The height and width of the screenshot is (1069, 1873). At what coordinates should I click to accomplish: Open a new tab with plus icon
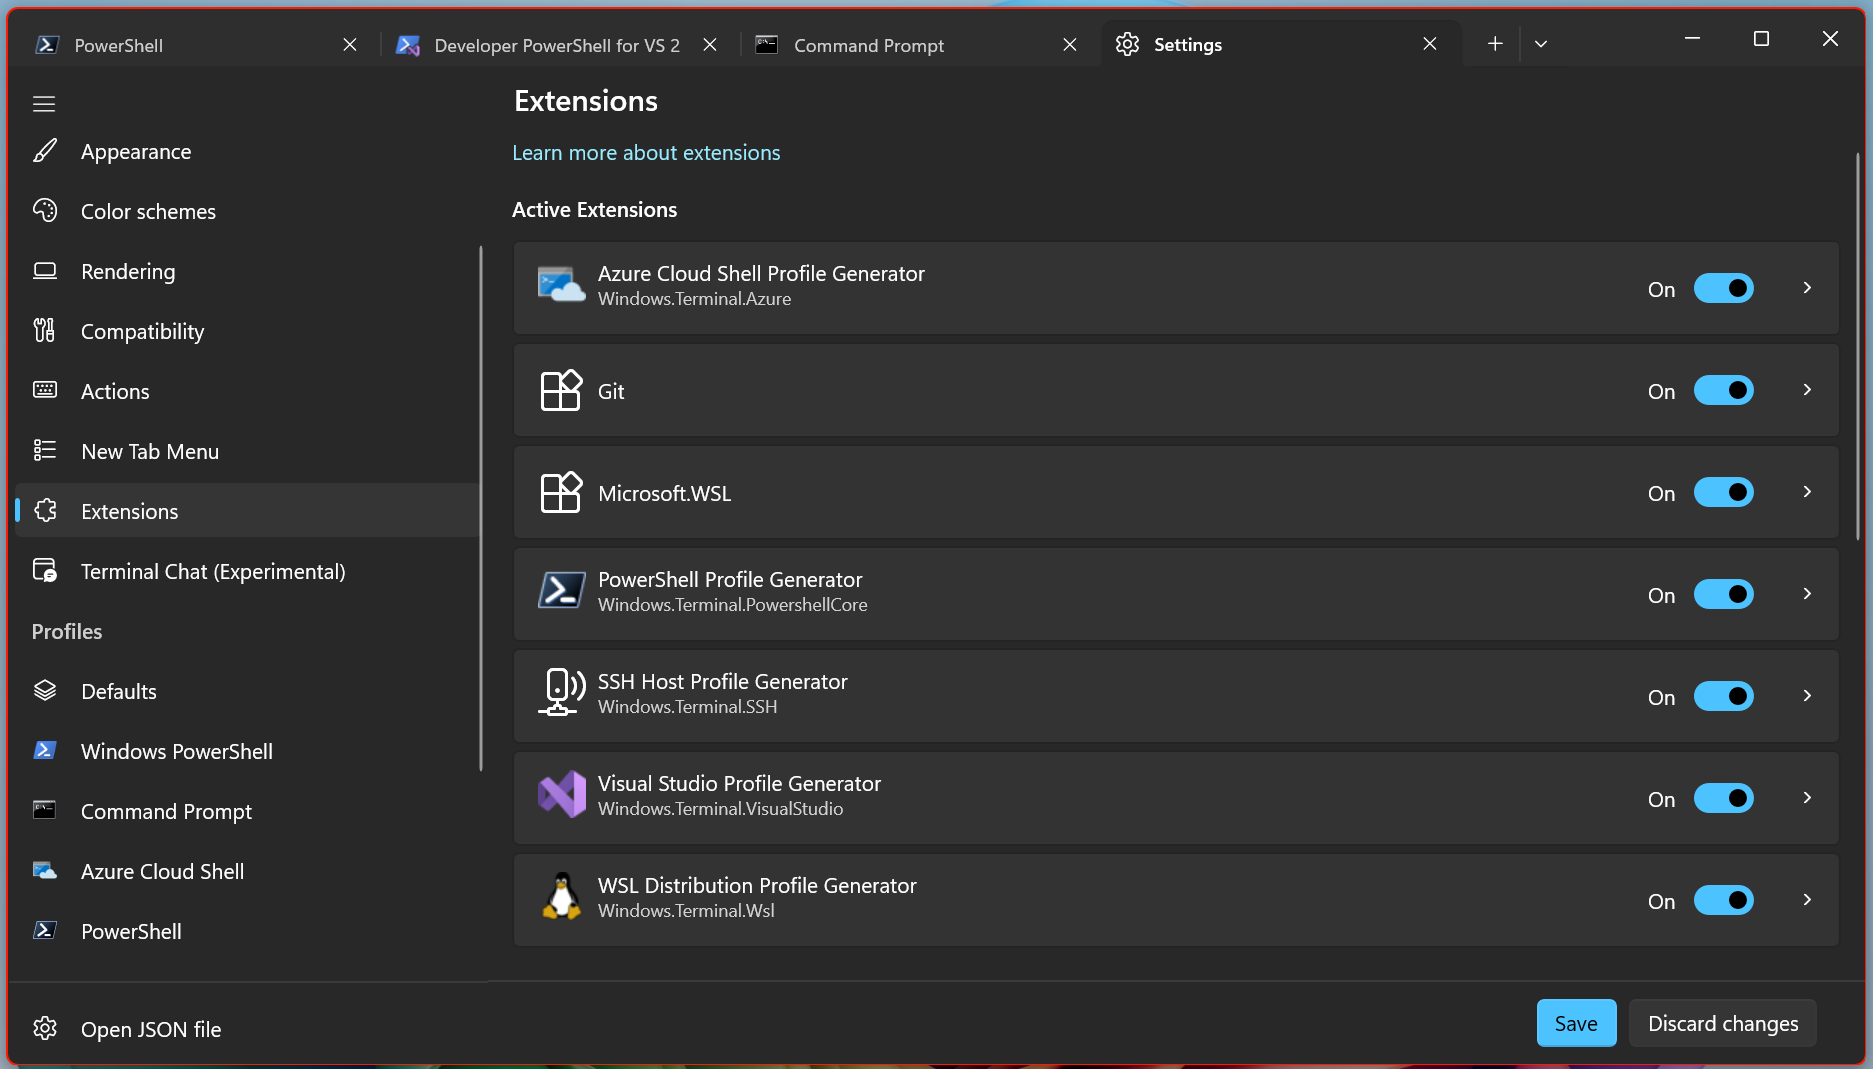coord(1494,44)
